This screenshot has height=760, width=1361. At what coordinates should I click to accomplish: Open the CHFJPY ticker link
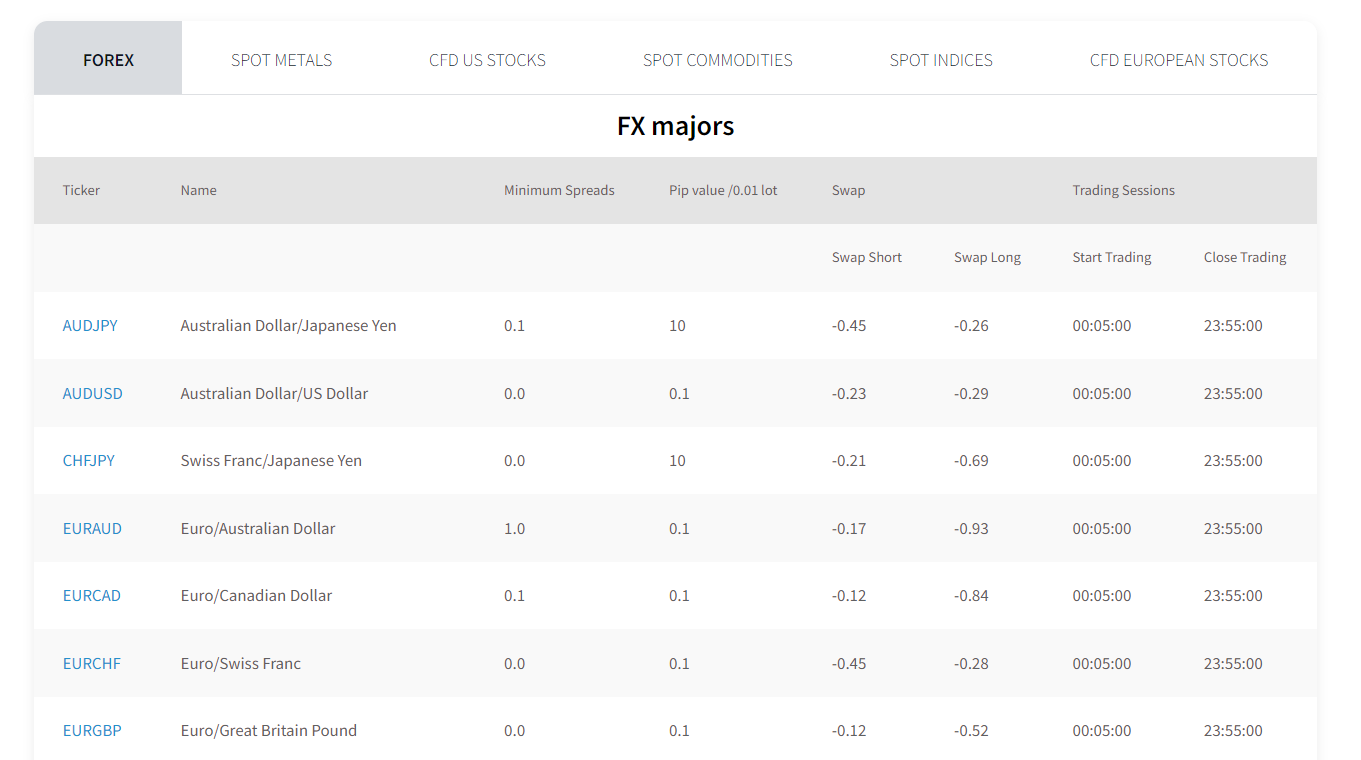[89, 461]
